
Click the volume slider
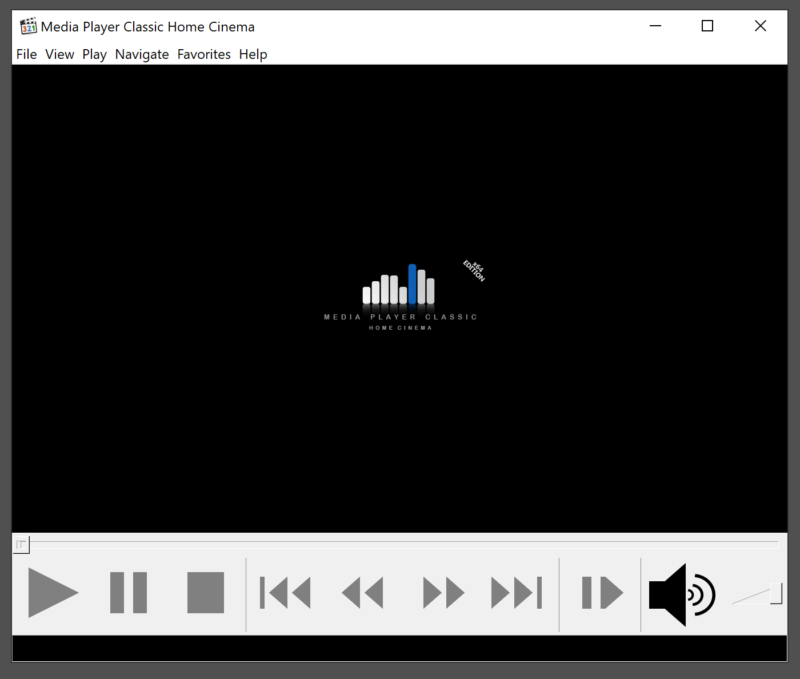click(757, 595)
